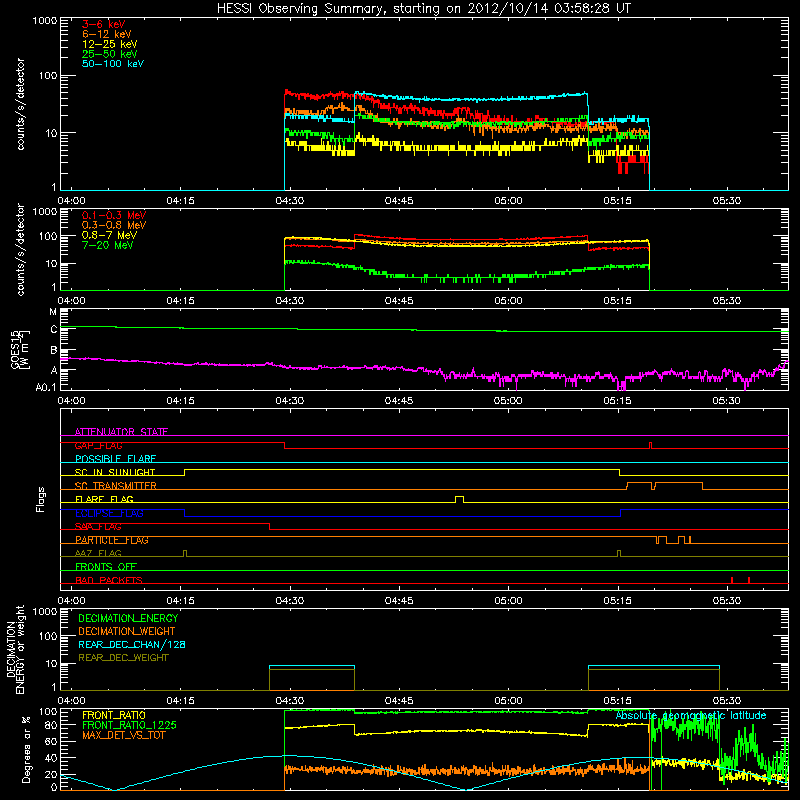This screenshot has height=800, width=800.
Task: Click the A0.1 label on GOES15 axis
Action: click(46, 387)
